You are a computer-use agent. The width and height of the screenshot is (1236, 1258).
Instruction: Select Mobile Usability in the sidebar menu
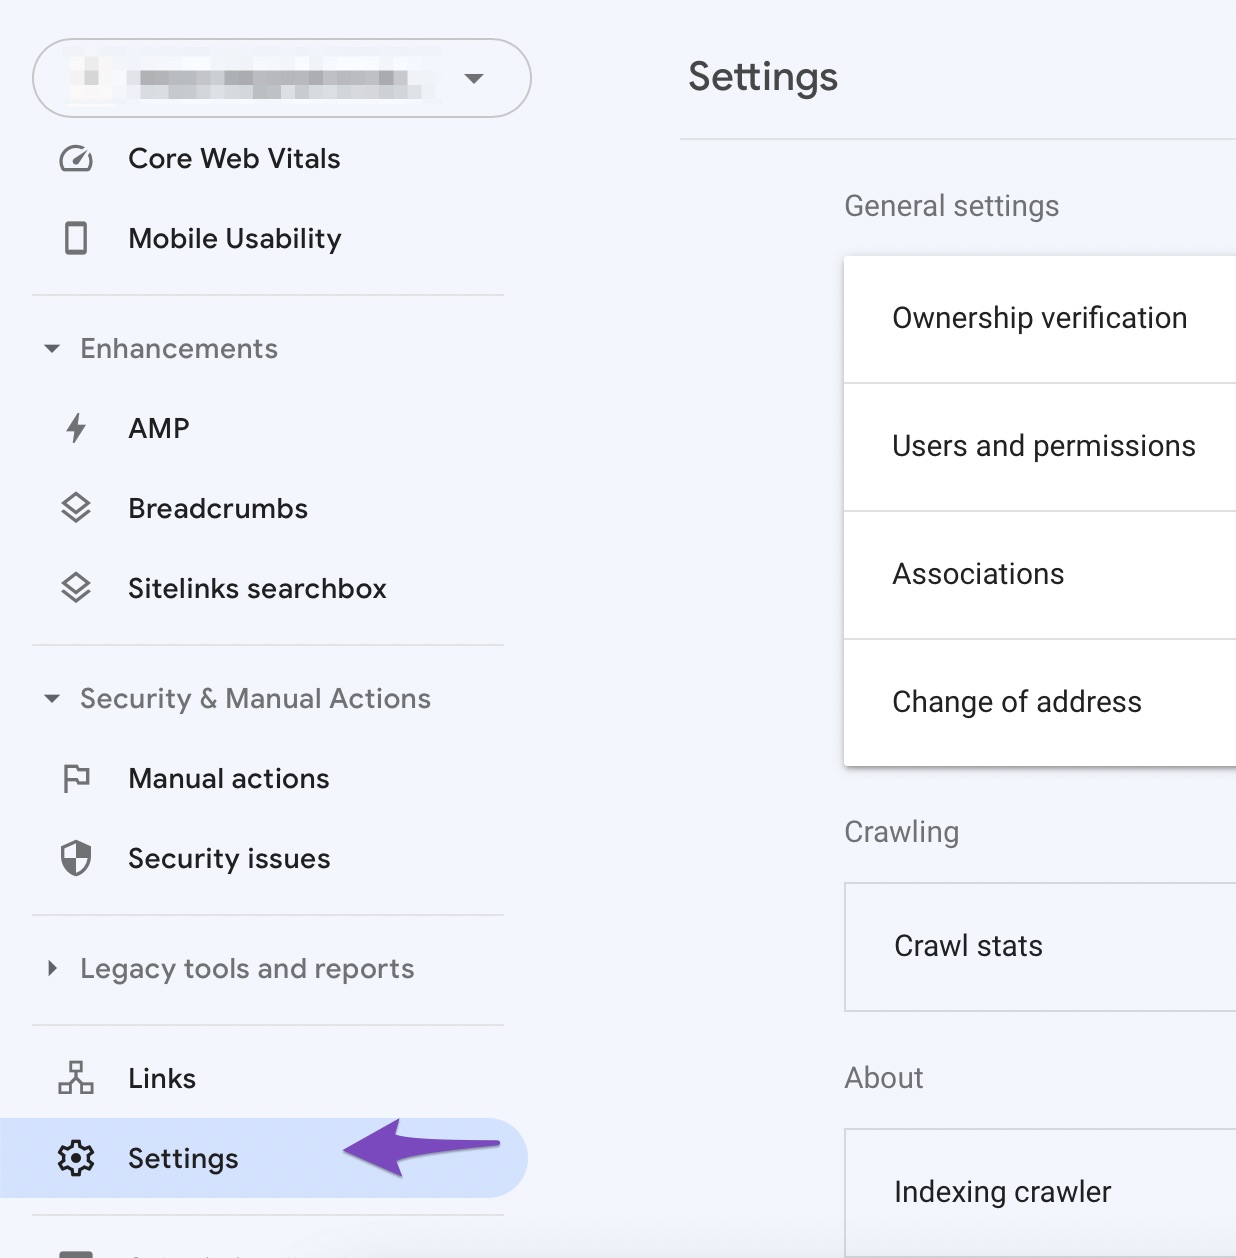click(x=234, y=238)
